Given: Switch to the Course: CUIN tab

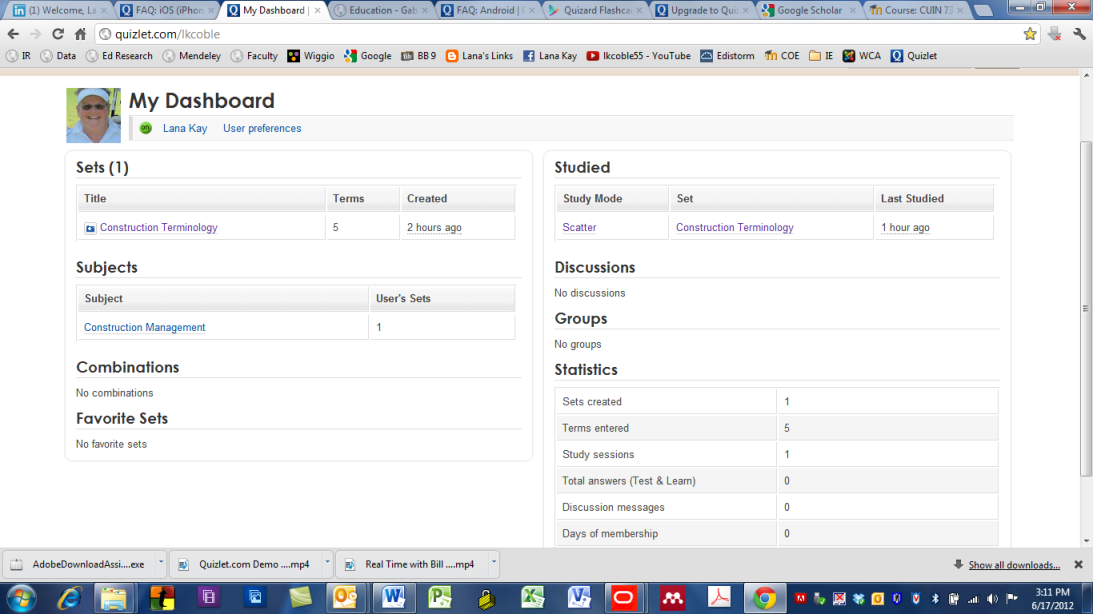Looking at the screenshot, I should coord(916,10).
